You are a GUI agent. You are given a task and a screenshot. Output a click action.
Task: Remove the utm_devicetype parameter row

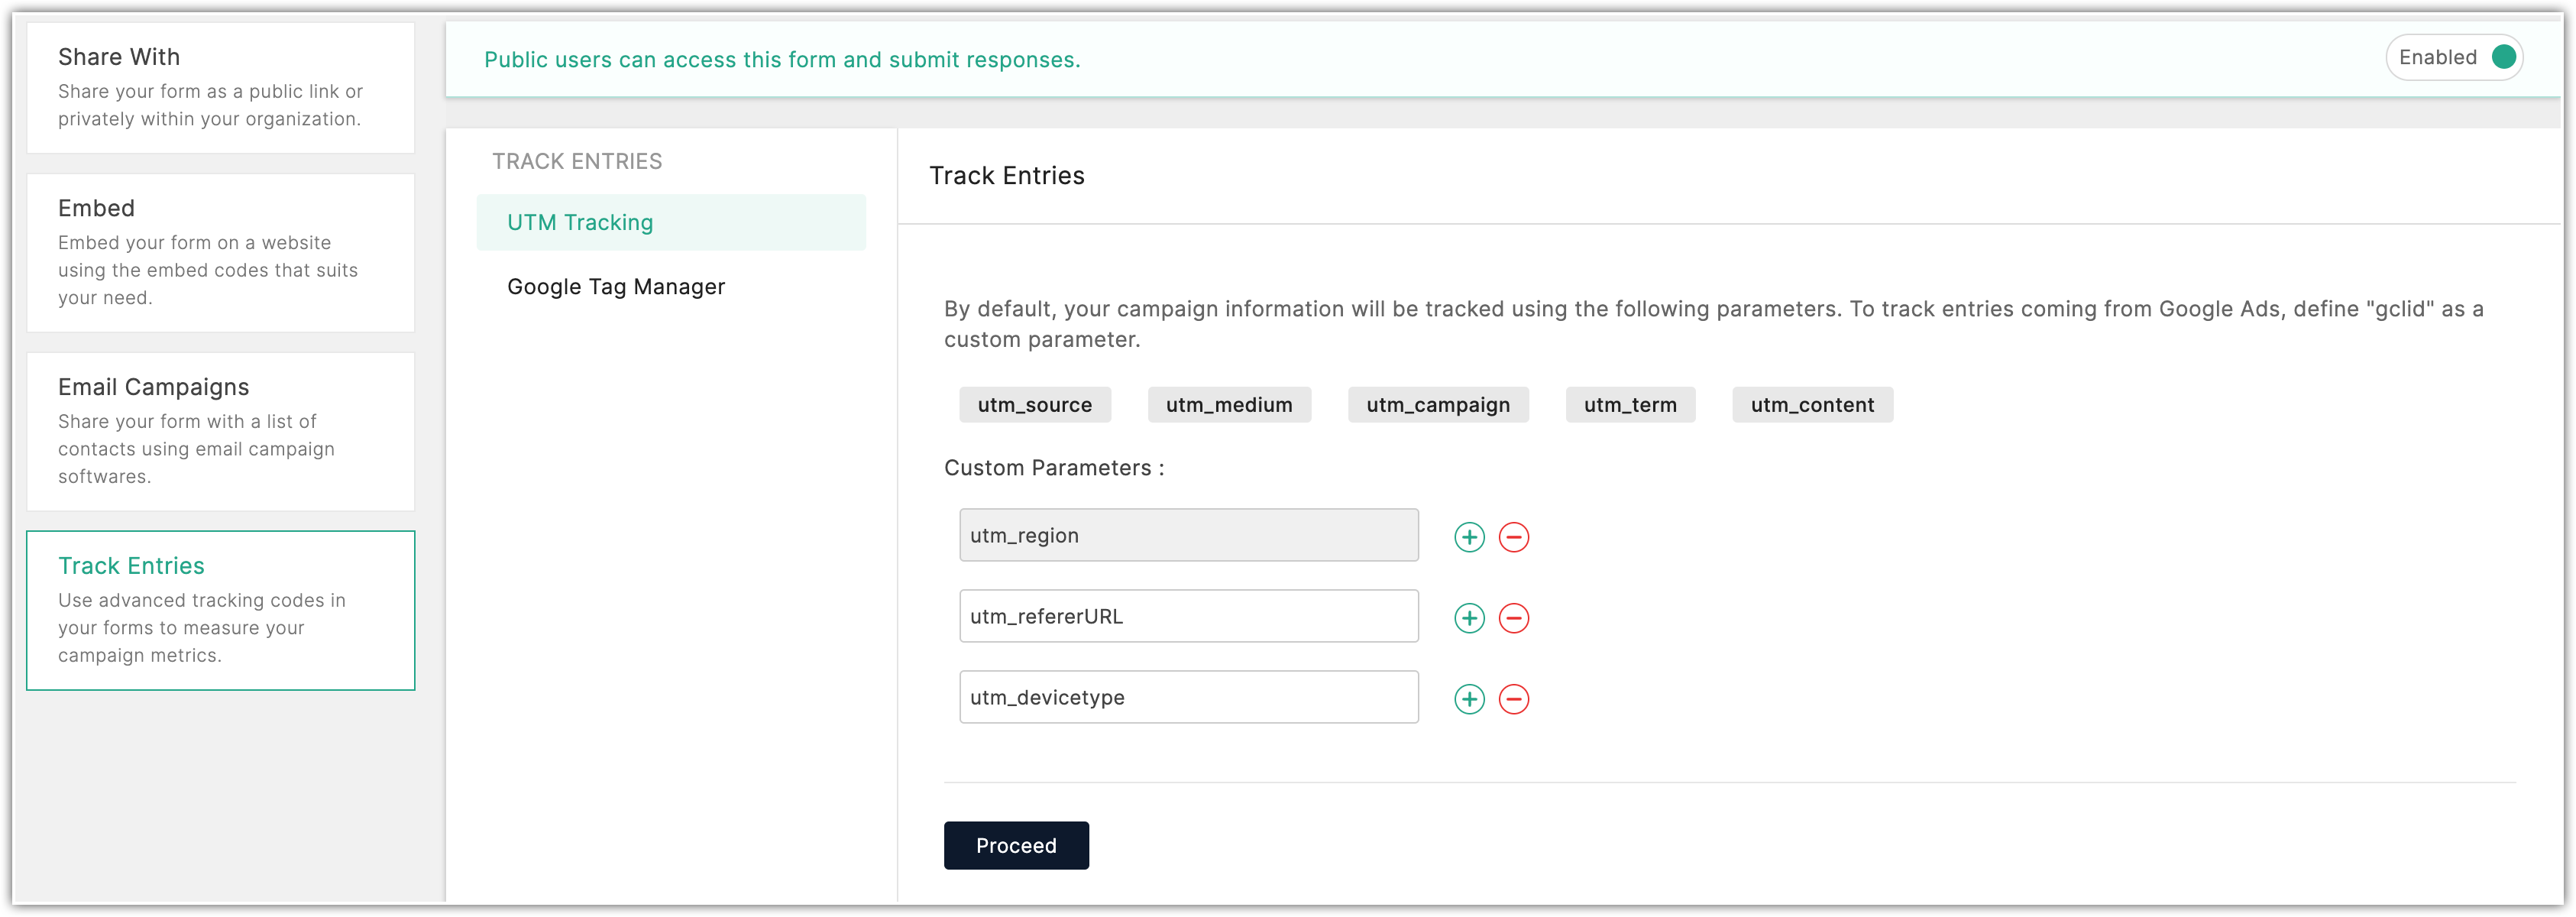coord(1514,699)
